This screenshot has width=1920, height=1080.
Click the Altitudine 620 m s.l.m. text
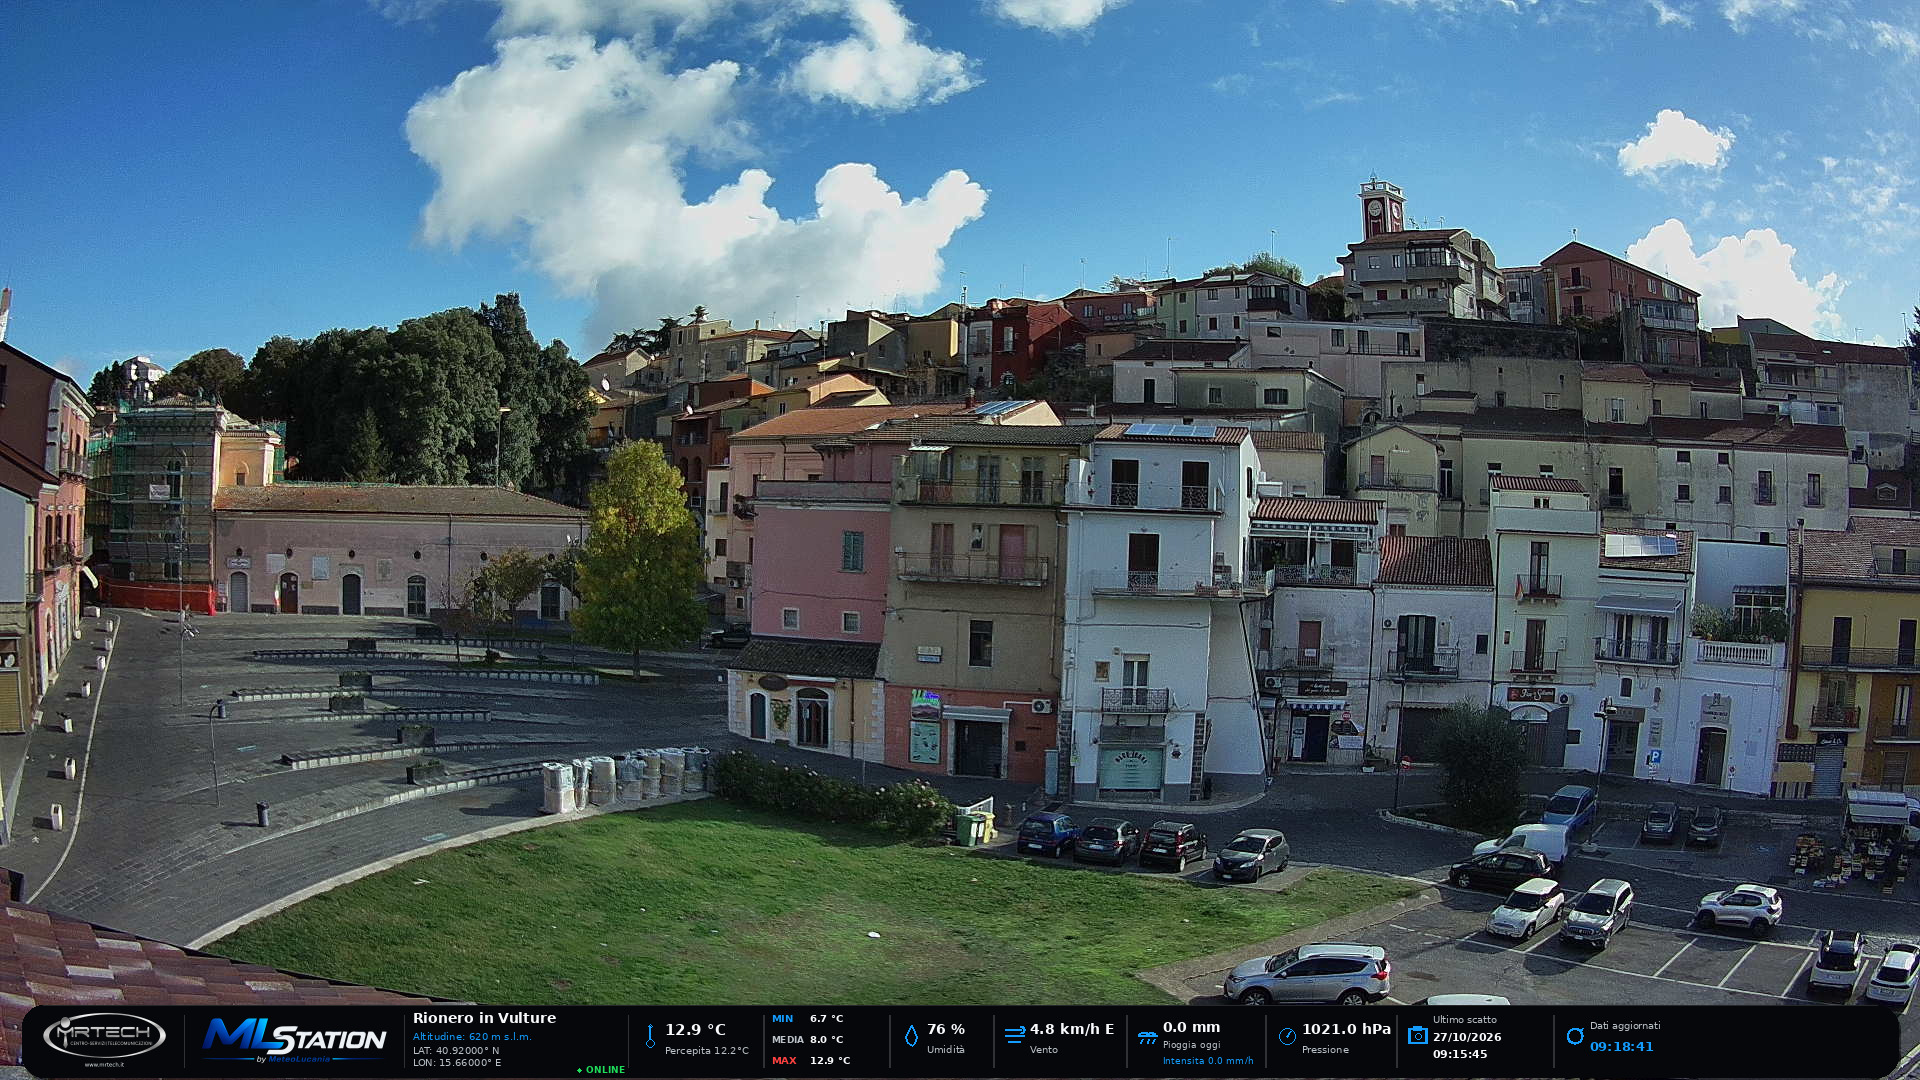point(472,1037)
